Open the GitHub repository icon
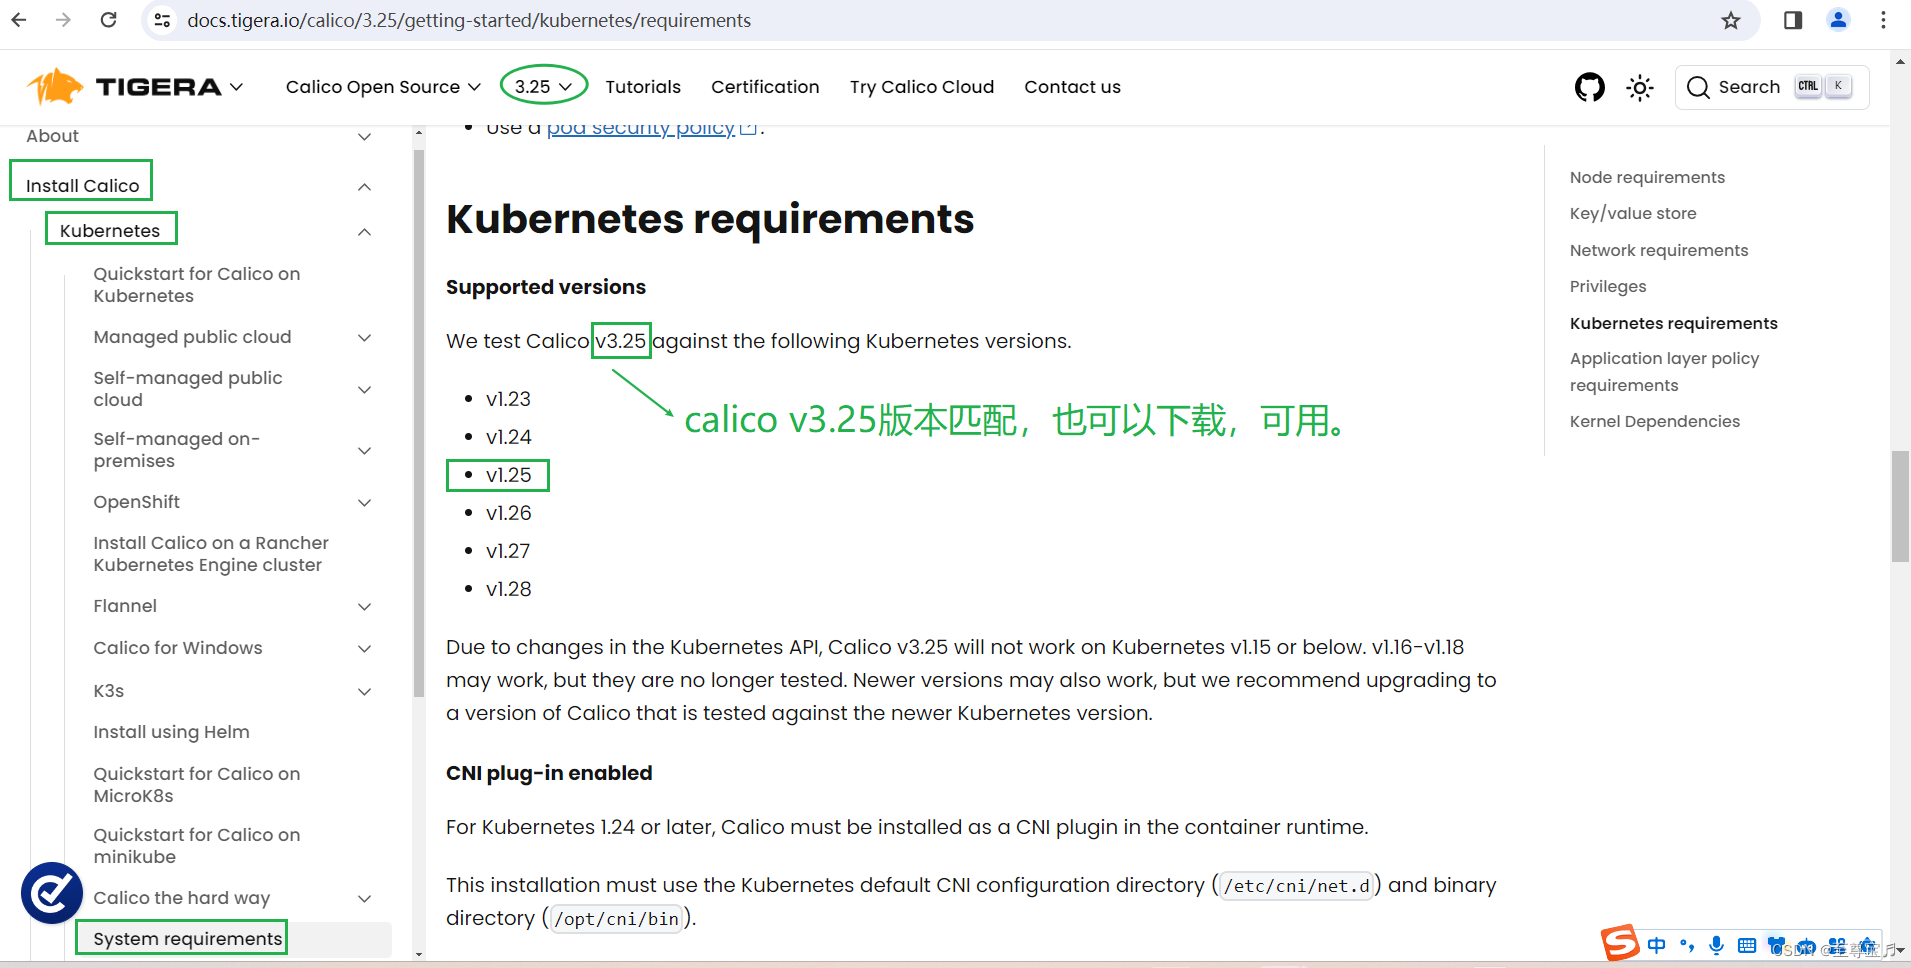The image size is (1911, 968). (x=1590, y=87)
